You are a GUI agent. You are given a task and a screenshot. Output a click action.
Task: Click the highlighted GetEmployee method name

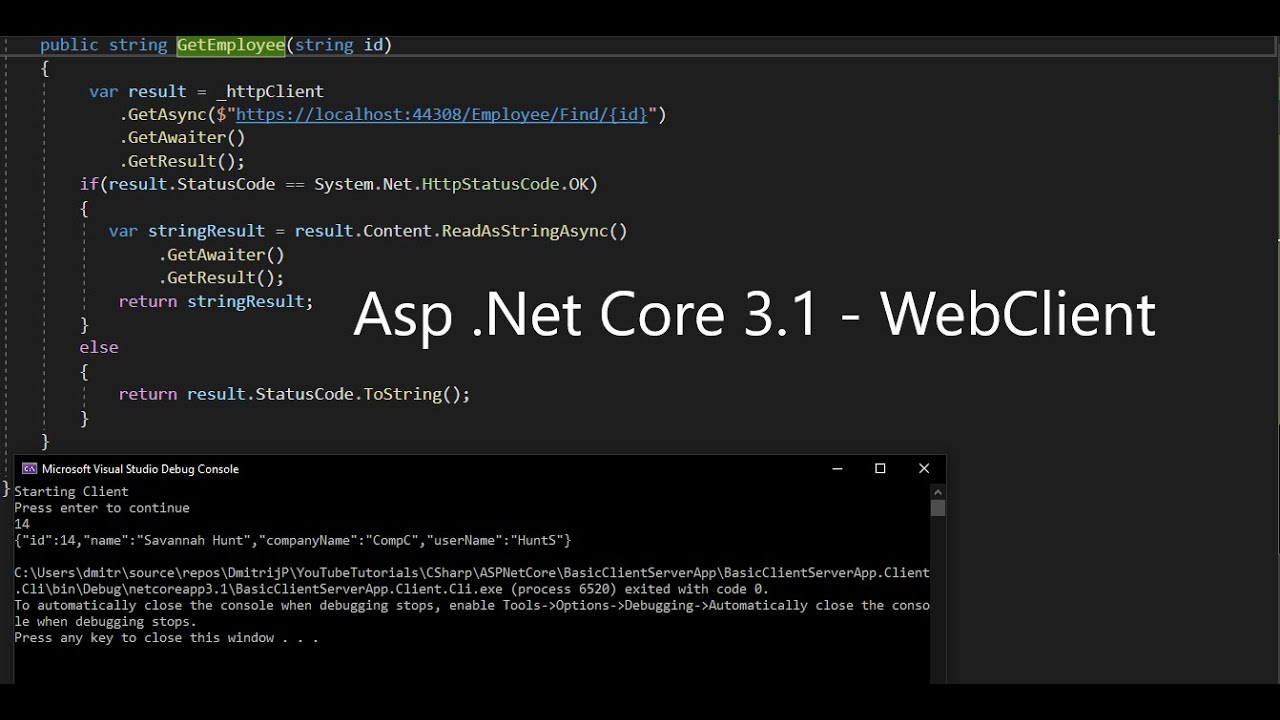(x=231, y=45)
